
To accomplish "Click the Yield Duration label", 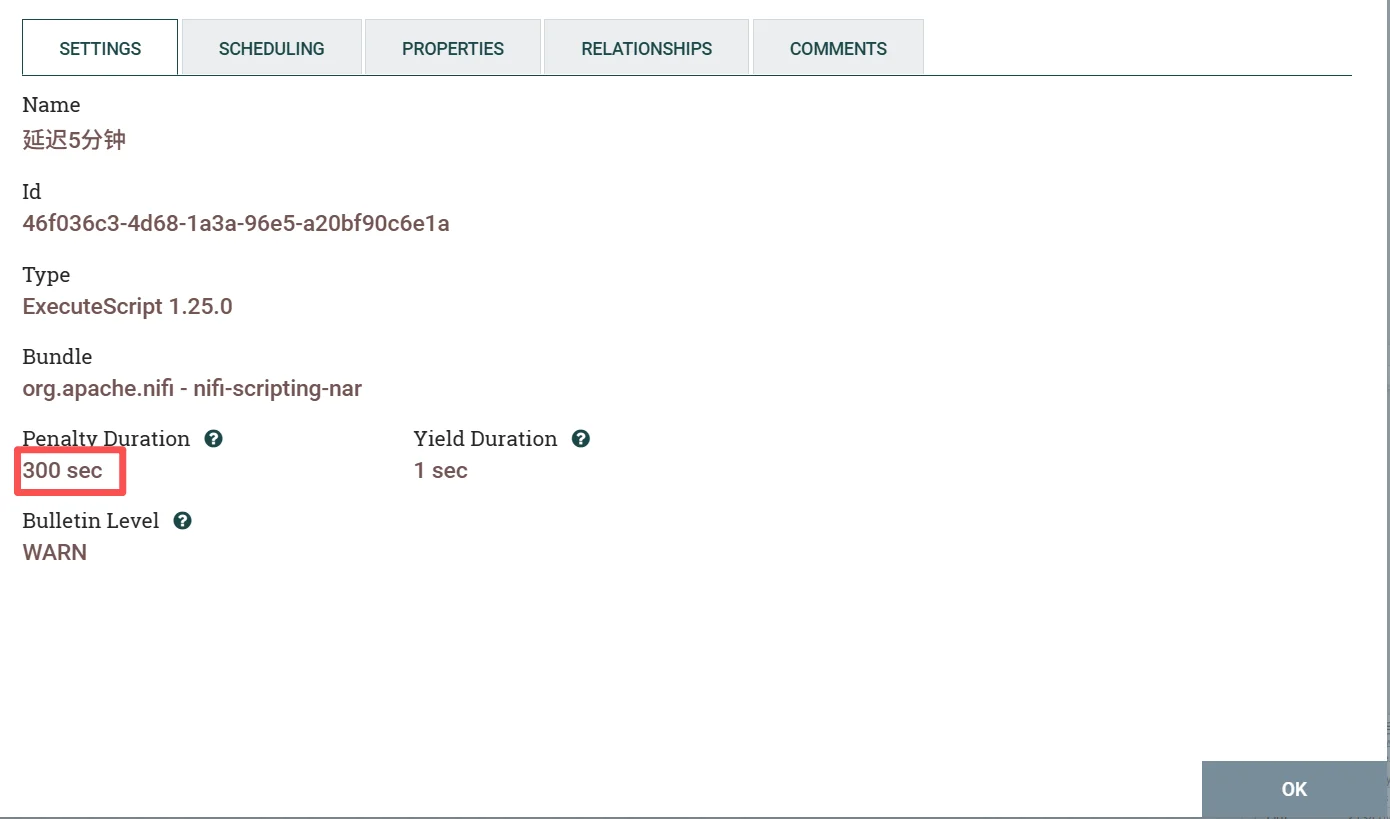I will (x=485, y=439).
